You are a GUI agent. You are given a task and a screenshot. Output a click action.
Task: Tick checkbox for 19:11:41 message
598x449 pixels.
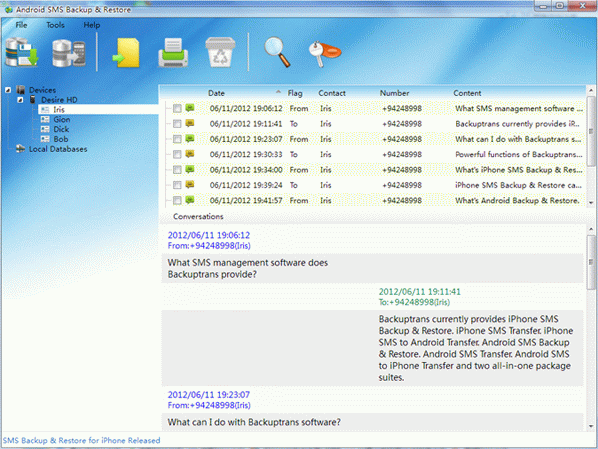[x=177, y=124]
